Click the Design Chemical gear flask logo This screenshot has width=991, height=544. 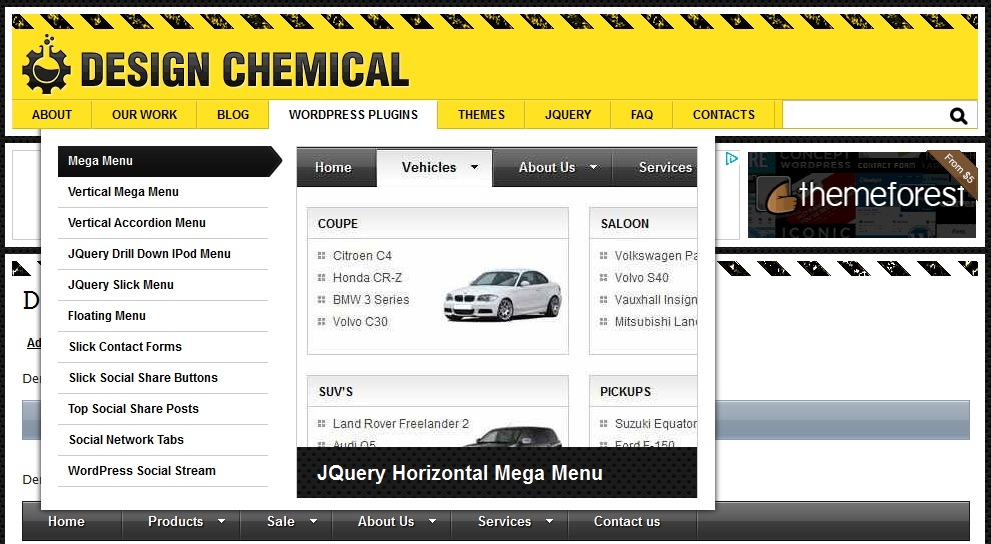(x=46, y=64)
